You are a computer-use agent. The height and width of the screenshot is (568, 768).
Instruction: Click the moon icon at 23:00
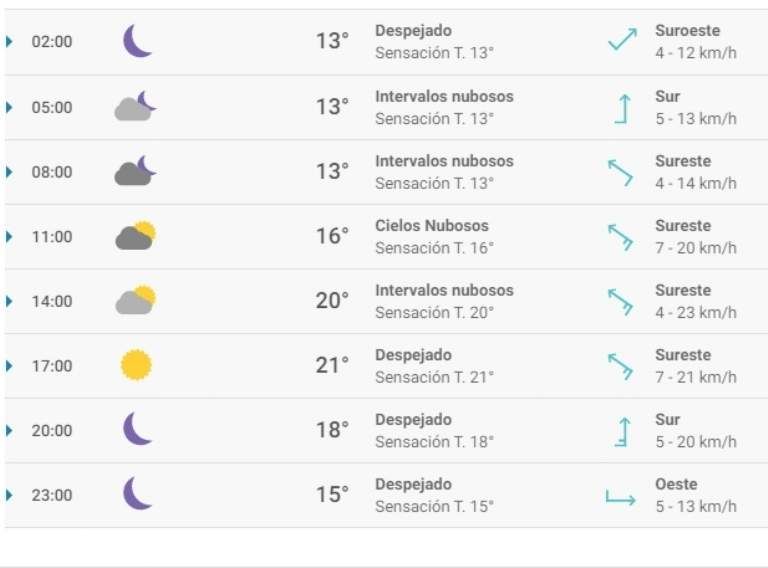tap(137, 494)
